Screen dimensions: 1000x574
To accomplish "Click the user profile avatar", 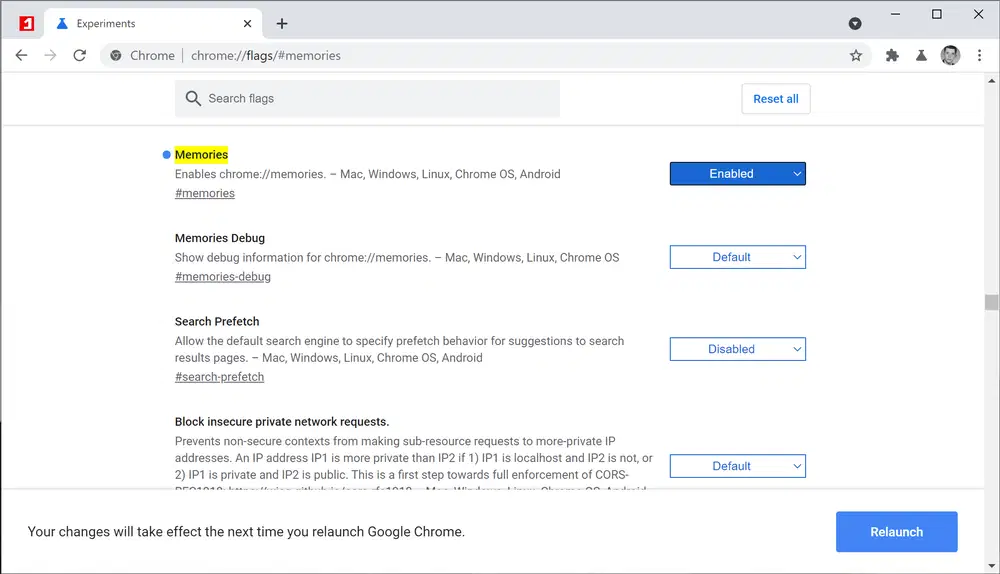I will 950,56.
